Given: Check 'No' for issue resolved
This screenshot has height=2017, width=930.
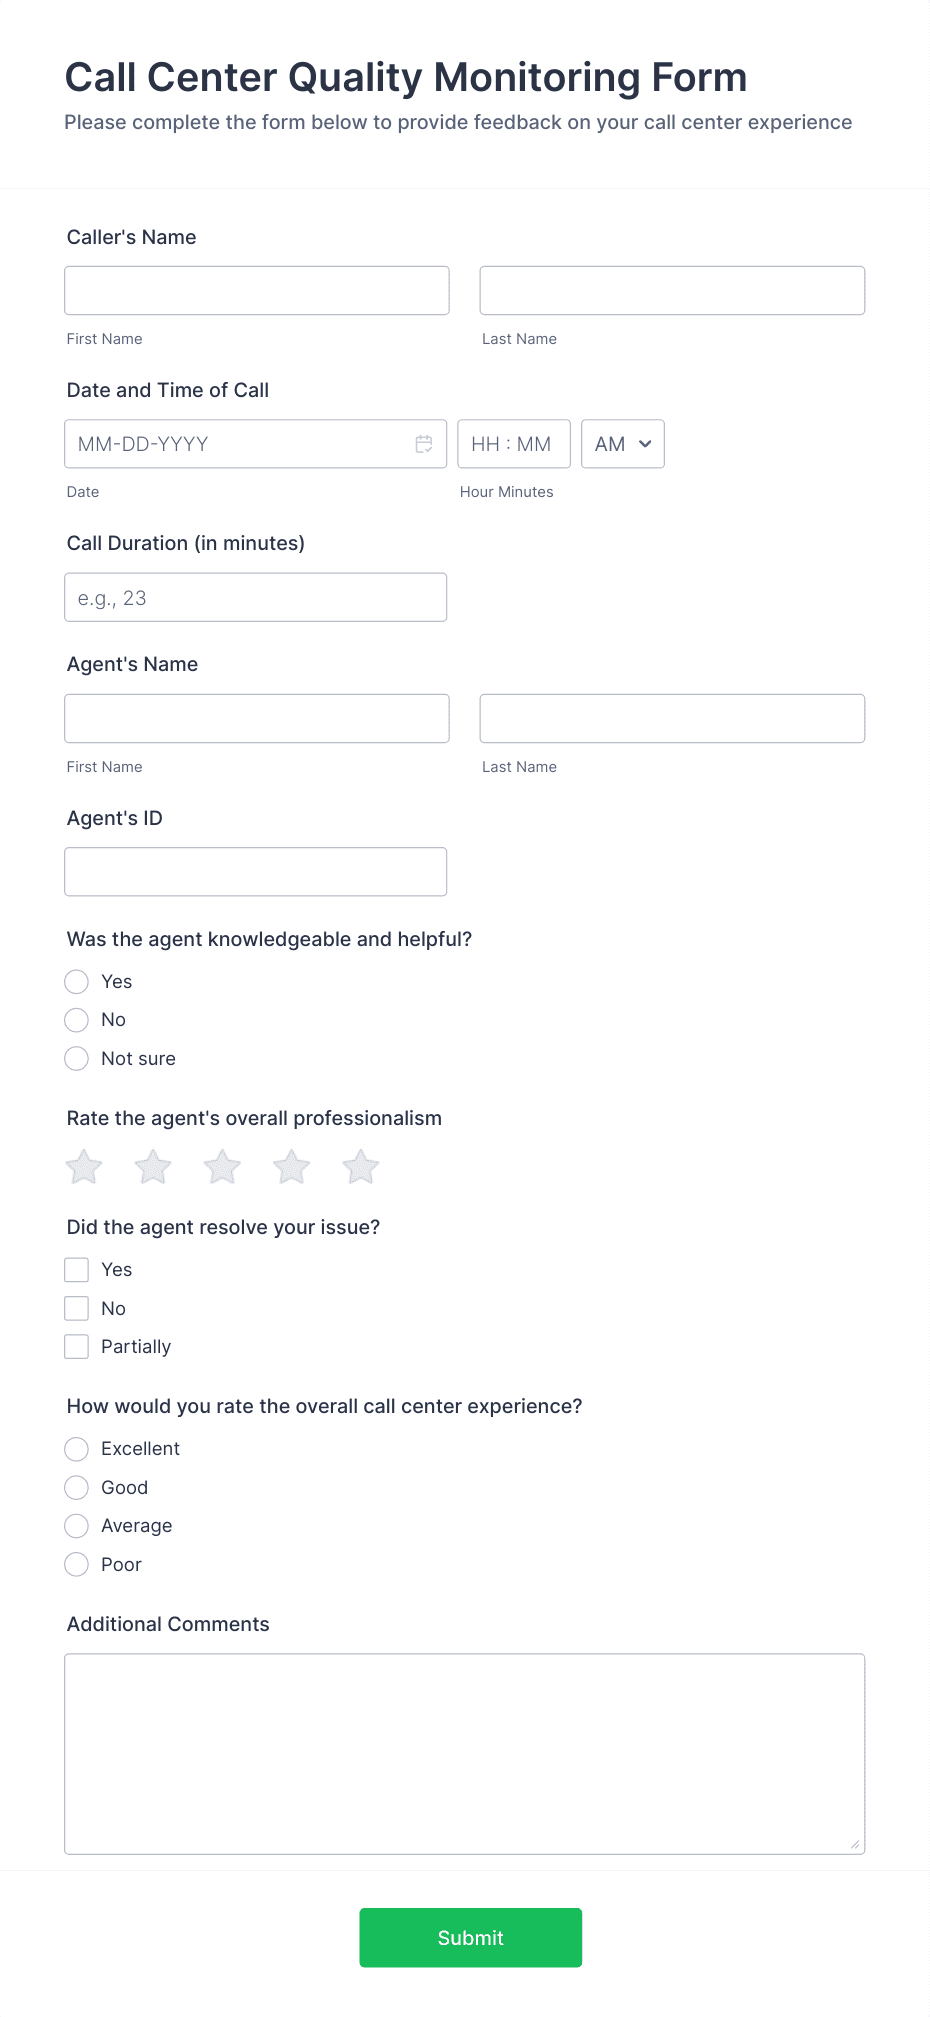Looking at the screenshot, I should (x=76, y=1307).
